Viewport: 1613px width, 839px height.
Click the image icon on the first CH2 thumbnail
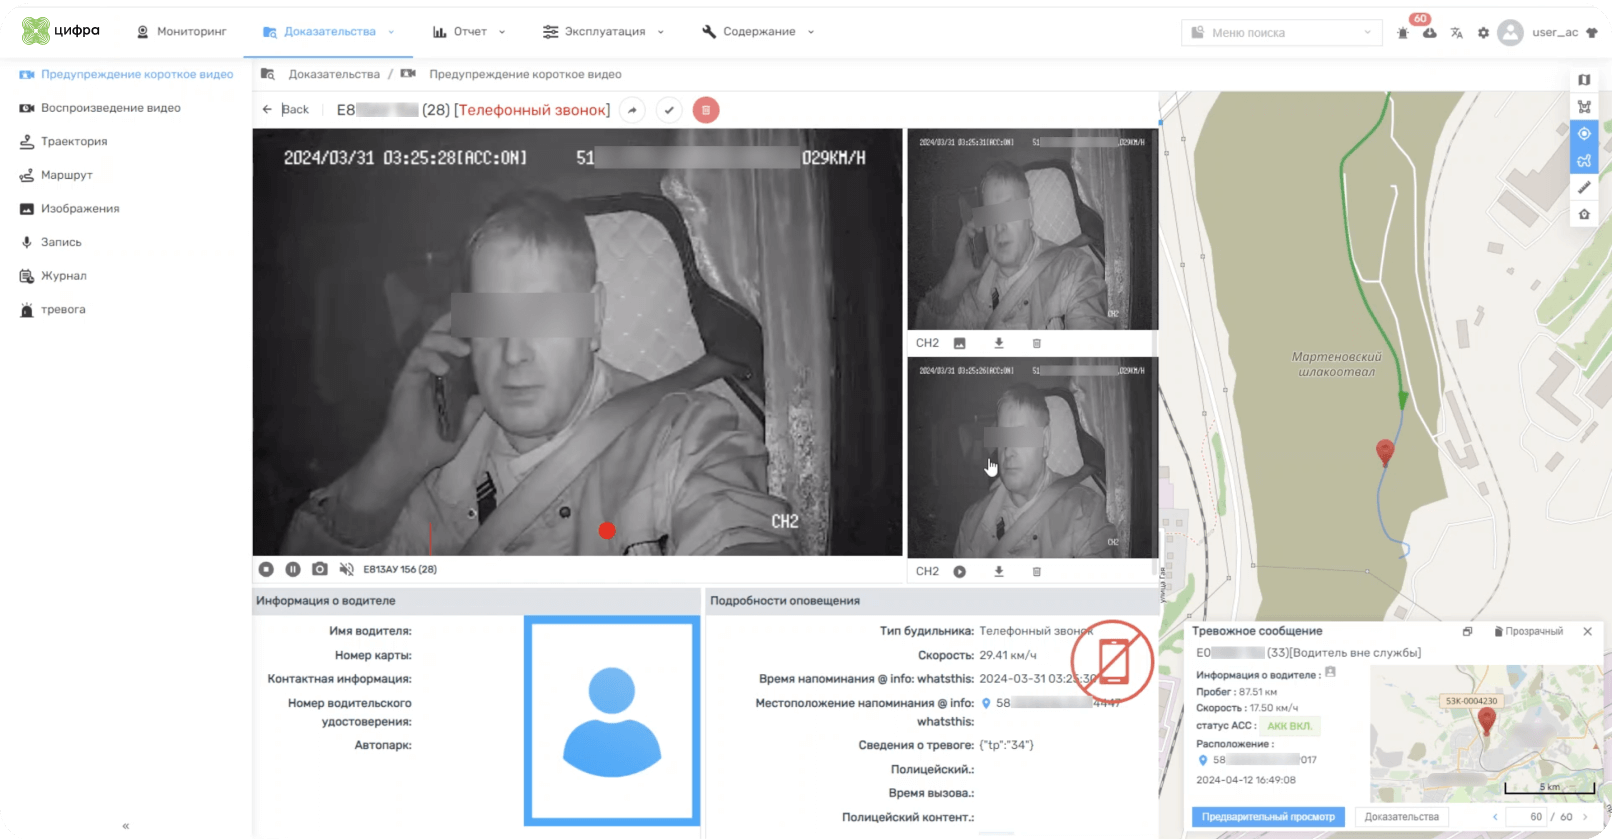[x=960, y=343]
